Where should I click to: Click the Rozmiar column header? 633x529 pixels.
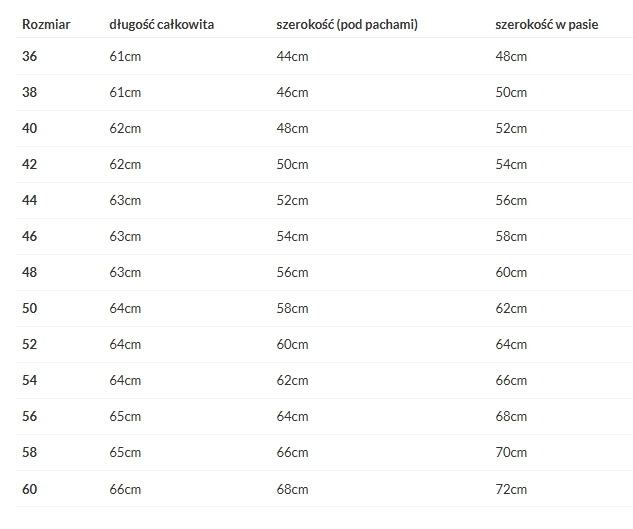point(46,25)
